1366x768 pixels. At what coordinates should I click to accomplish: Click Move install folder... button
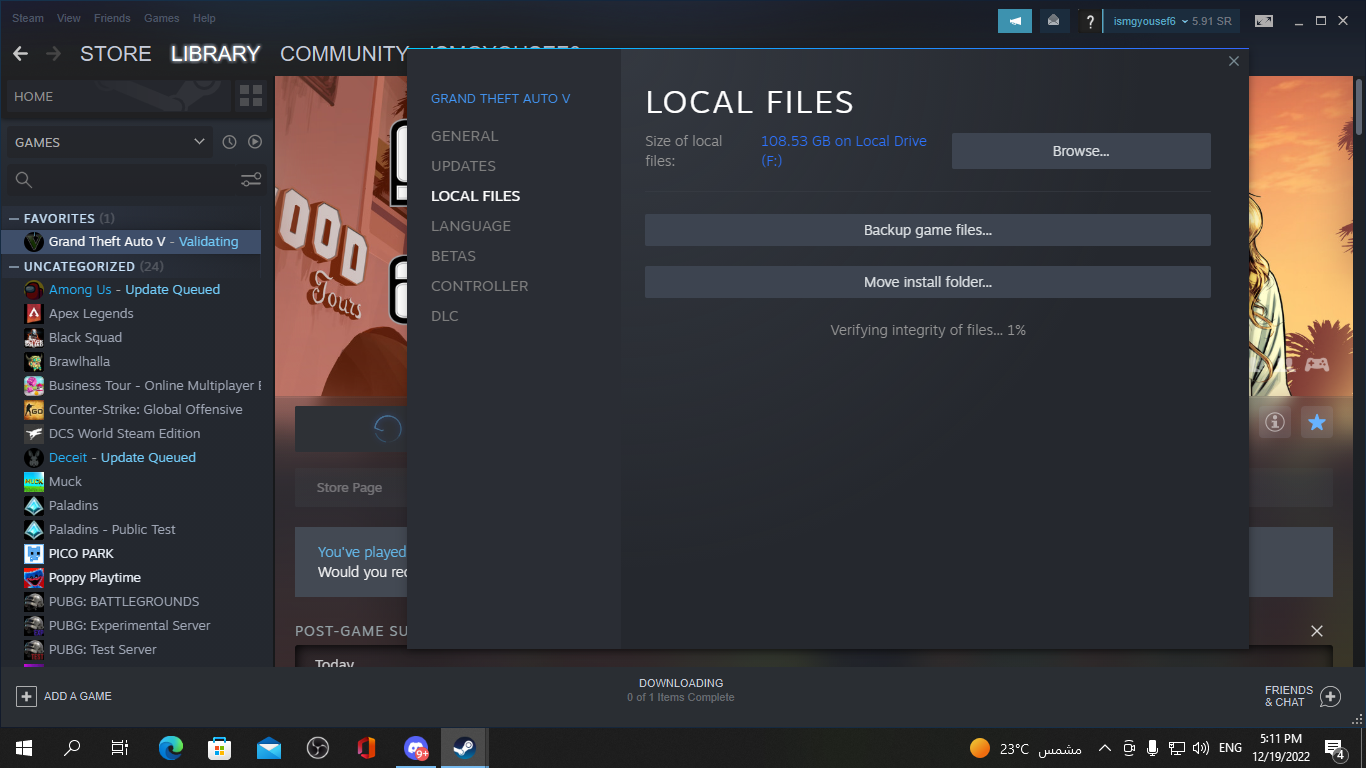pos(928,282)
